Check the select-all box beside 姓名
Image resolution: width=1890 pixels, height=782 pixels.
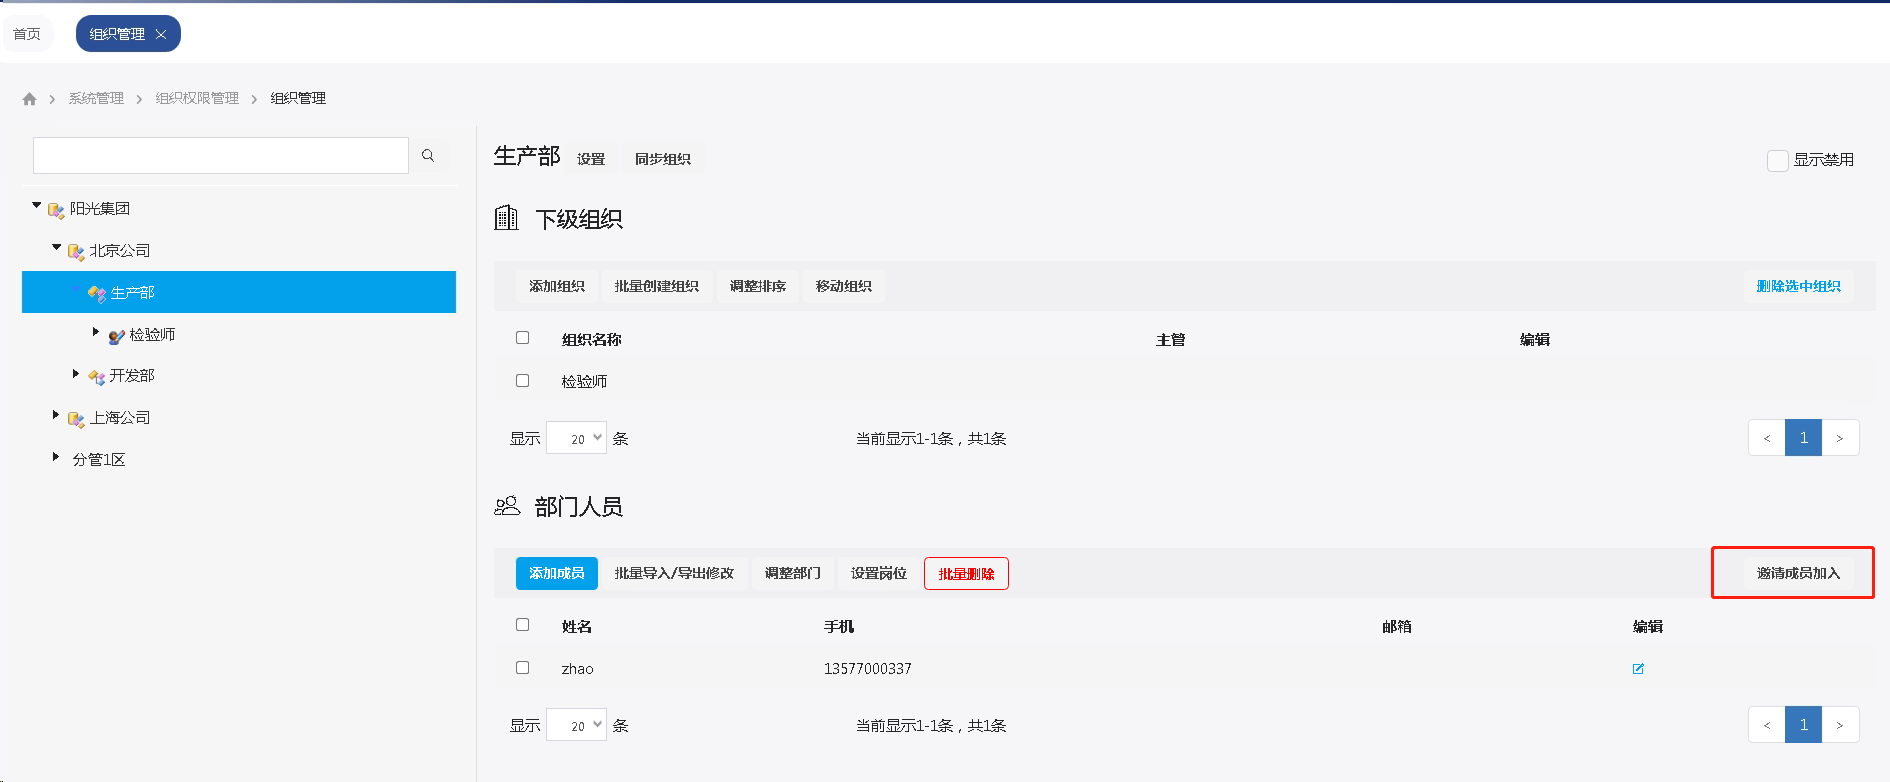[x=522, y=625]
